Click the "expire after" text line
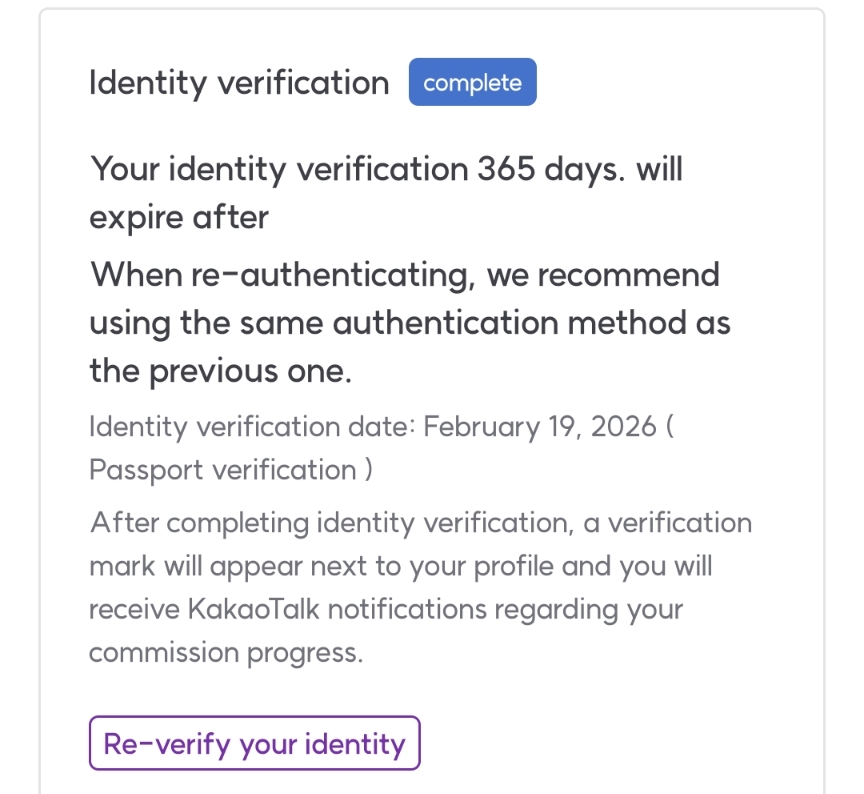The width and height of the screenshot is (864, 794). [x=179, y=217]
